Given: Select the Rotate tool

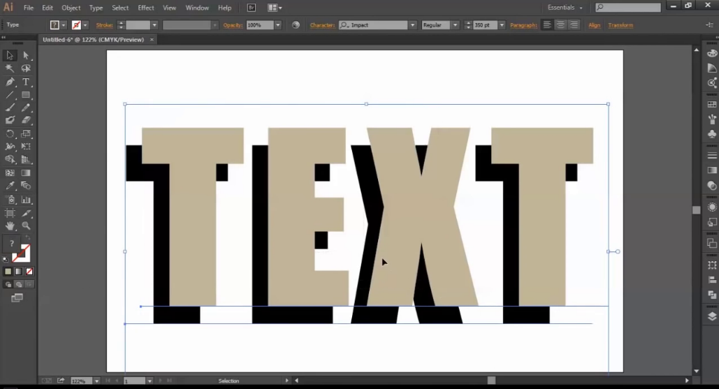Looking at the screenshot, I should coord(10,134).
